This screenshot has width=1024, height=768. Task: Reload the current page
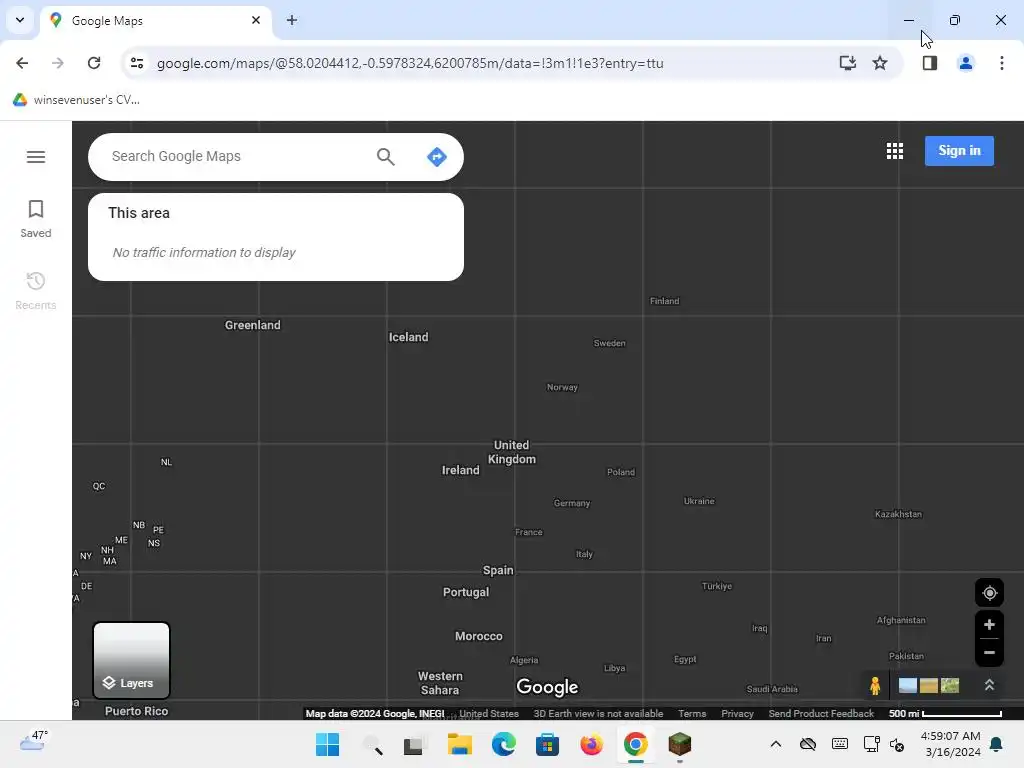[x=94, y=63]
